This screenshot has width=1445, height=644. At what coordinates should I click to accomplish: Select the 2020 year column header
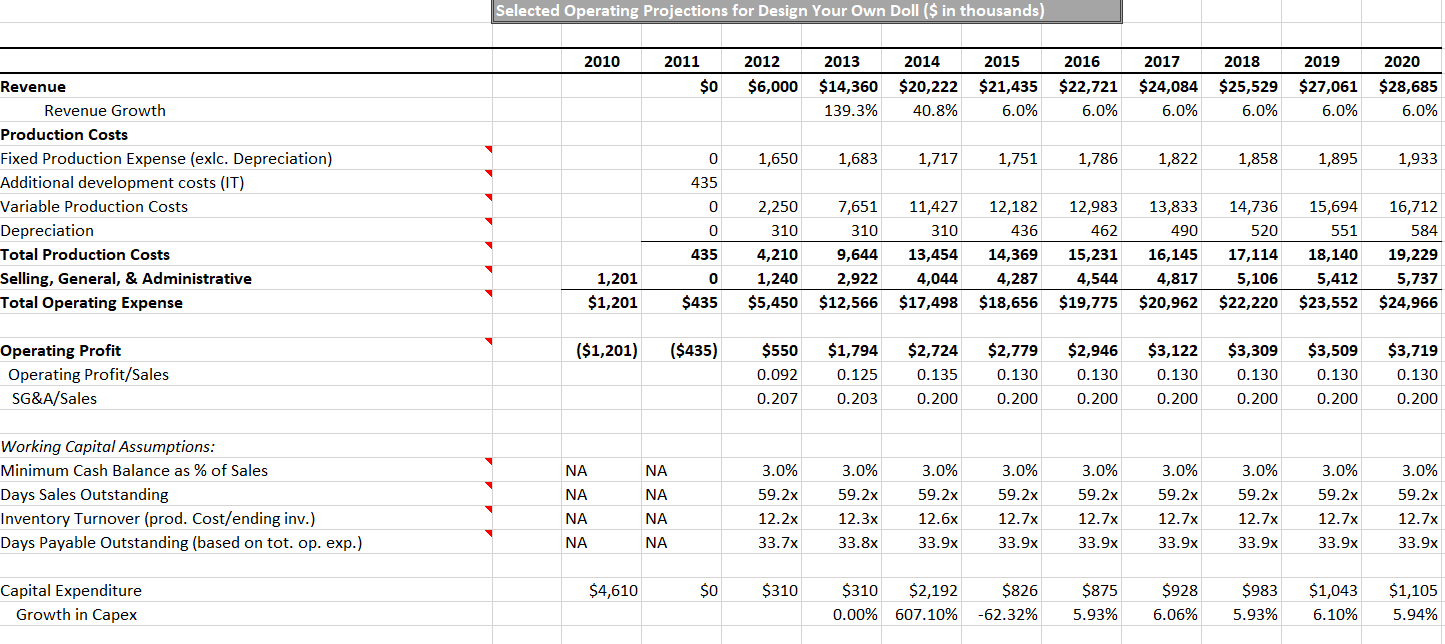(x=1402, y=61)
